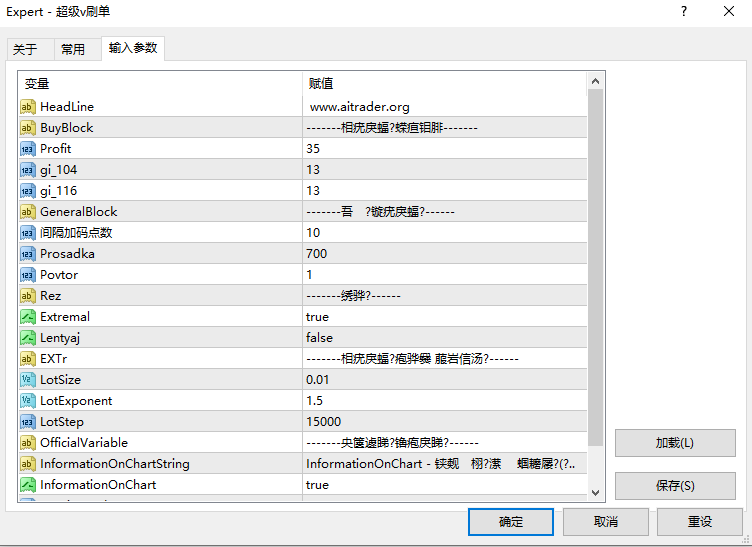Select the Extremal value true

(x=318, y=317)
